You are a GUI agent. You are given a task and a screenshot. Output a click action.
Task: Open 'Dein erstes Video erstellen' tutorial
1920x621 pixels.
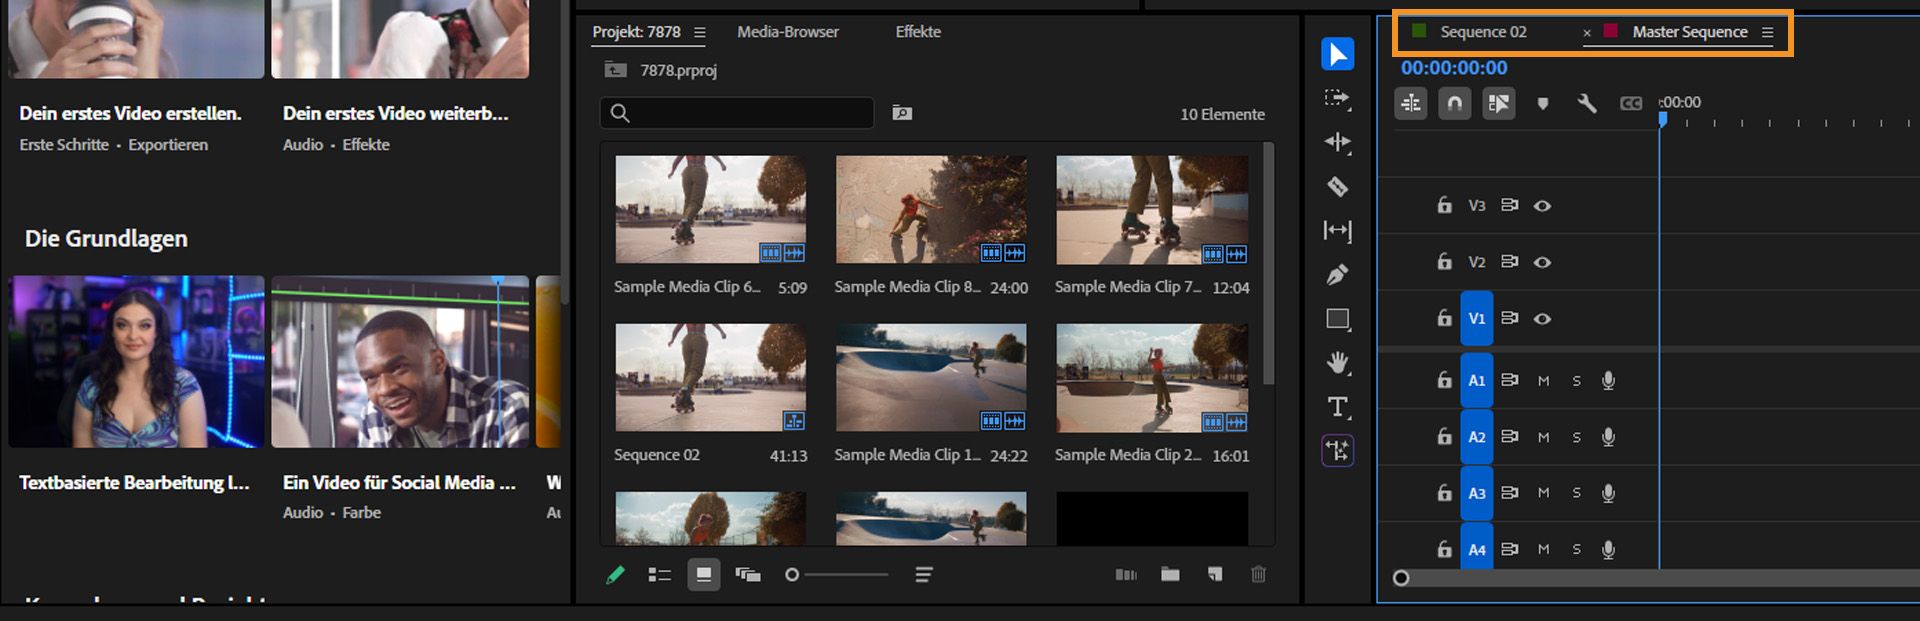click(x=136, y=39)
